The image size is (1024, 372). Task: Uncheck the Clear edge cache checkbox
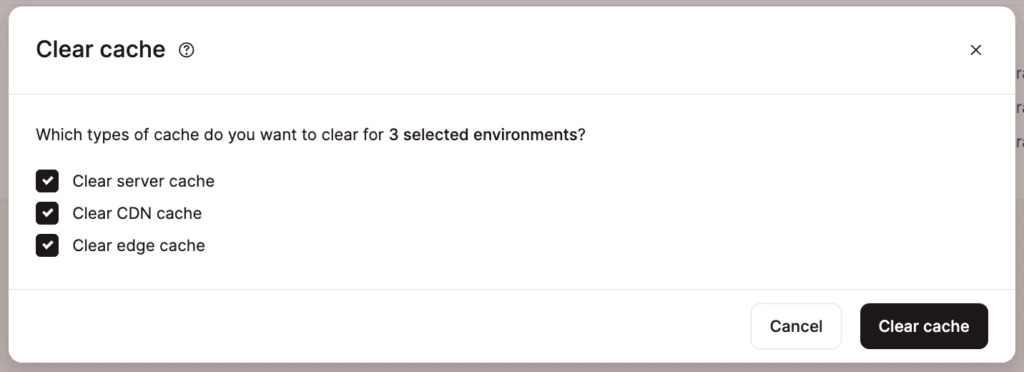point(47,245)
